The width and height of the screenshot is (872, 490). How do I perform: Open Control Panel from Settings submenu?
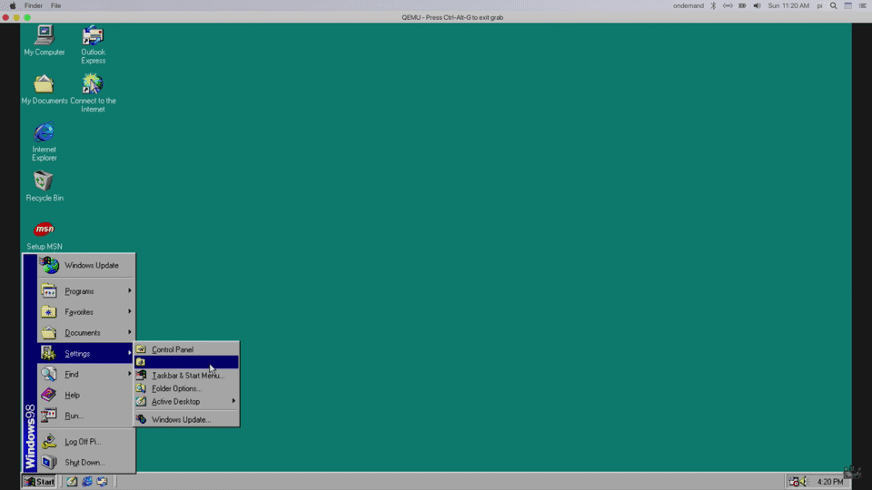[x=173, y=350]
